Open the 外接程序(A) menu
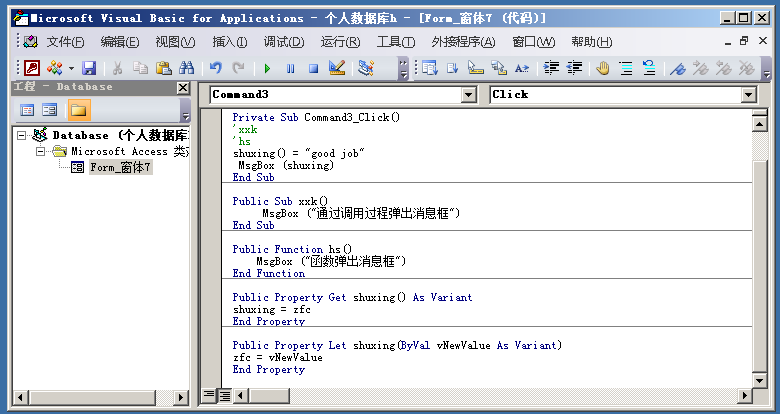 pos(463,42)
